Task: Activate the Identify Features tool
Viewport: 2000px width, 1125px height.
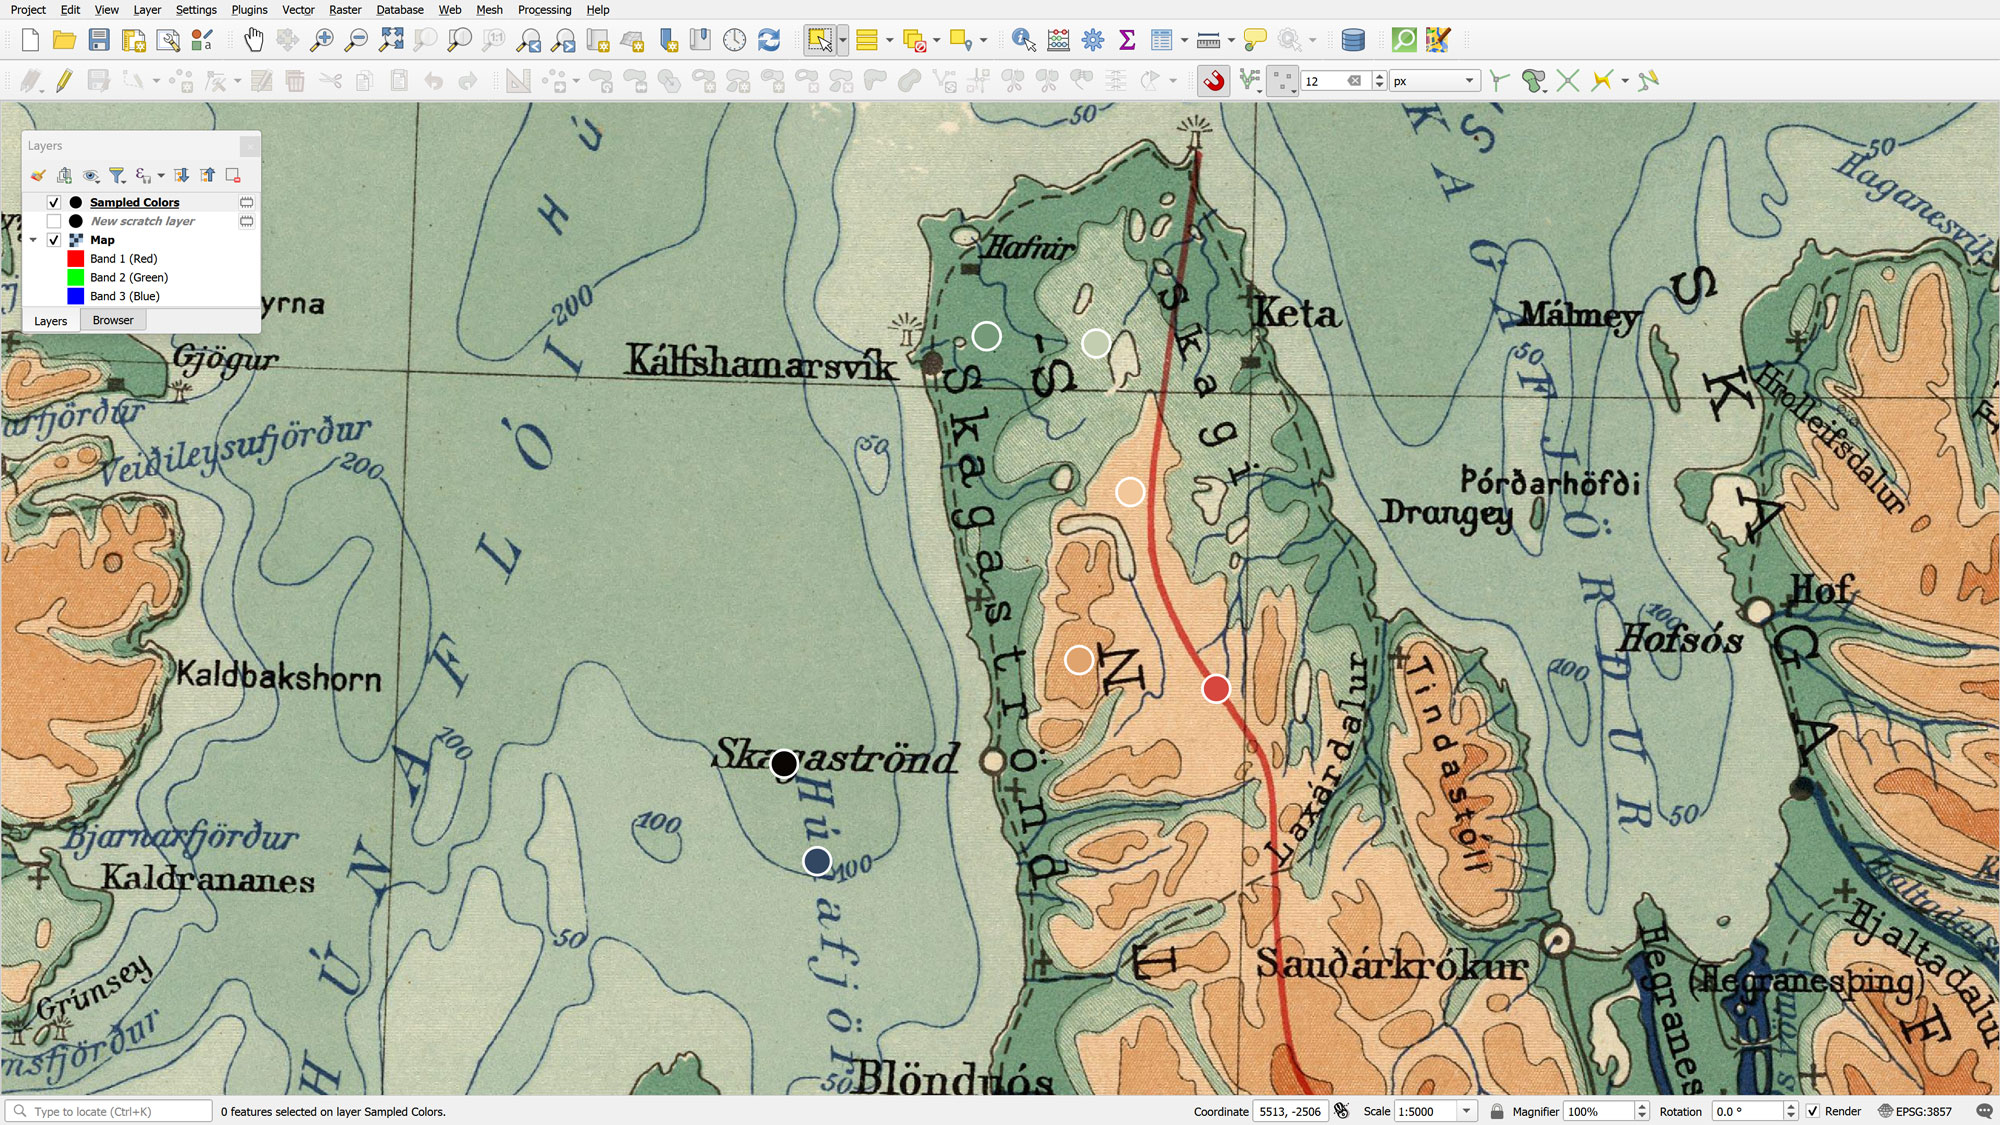Action: (1023, 40)
